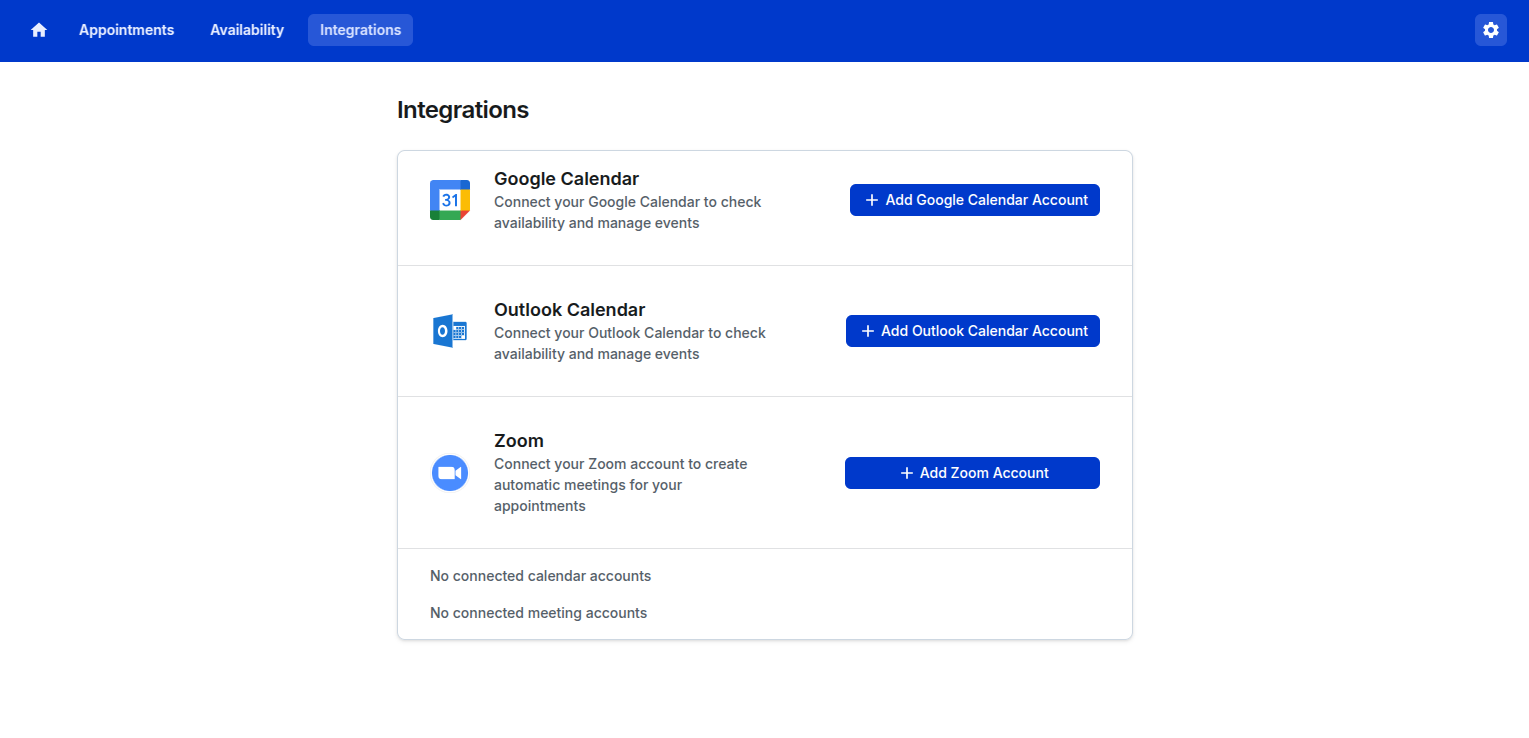Click the Zoom account description text
The image size is (1529, 738).
click(621, 485)
